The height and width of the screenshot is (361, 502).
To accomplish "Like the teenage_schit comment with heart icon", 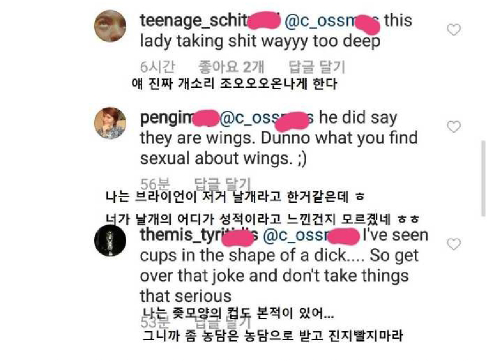I will (454, 30).
